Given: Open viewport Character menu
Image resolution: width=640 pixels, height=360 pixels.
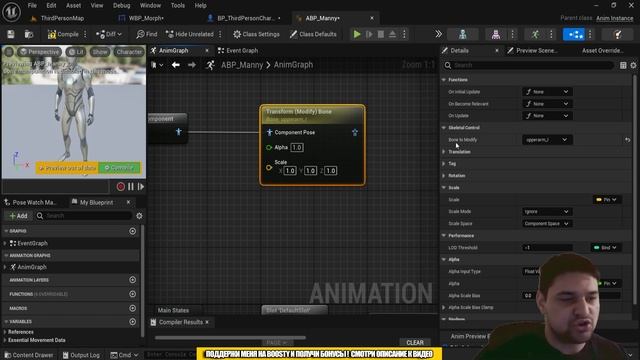Looking at the screenshot, I should (129, 52).
